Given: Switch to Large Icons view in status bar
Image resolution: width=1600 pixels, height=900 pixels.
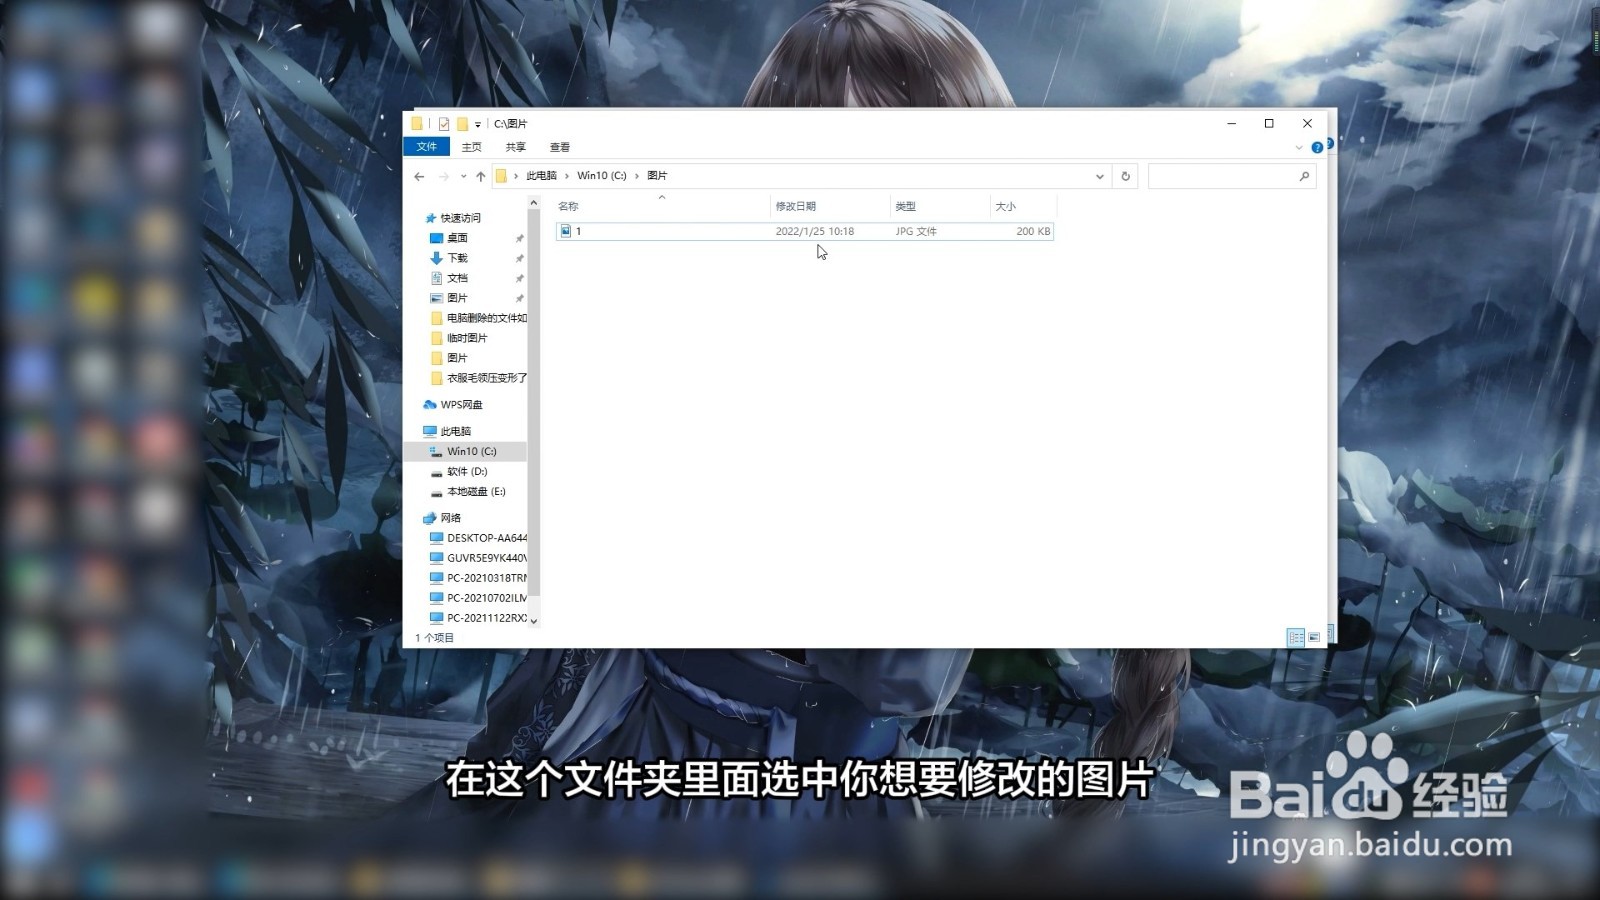Looking at the screenshot, I should point(1314,637).
